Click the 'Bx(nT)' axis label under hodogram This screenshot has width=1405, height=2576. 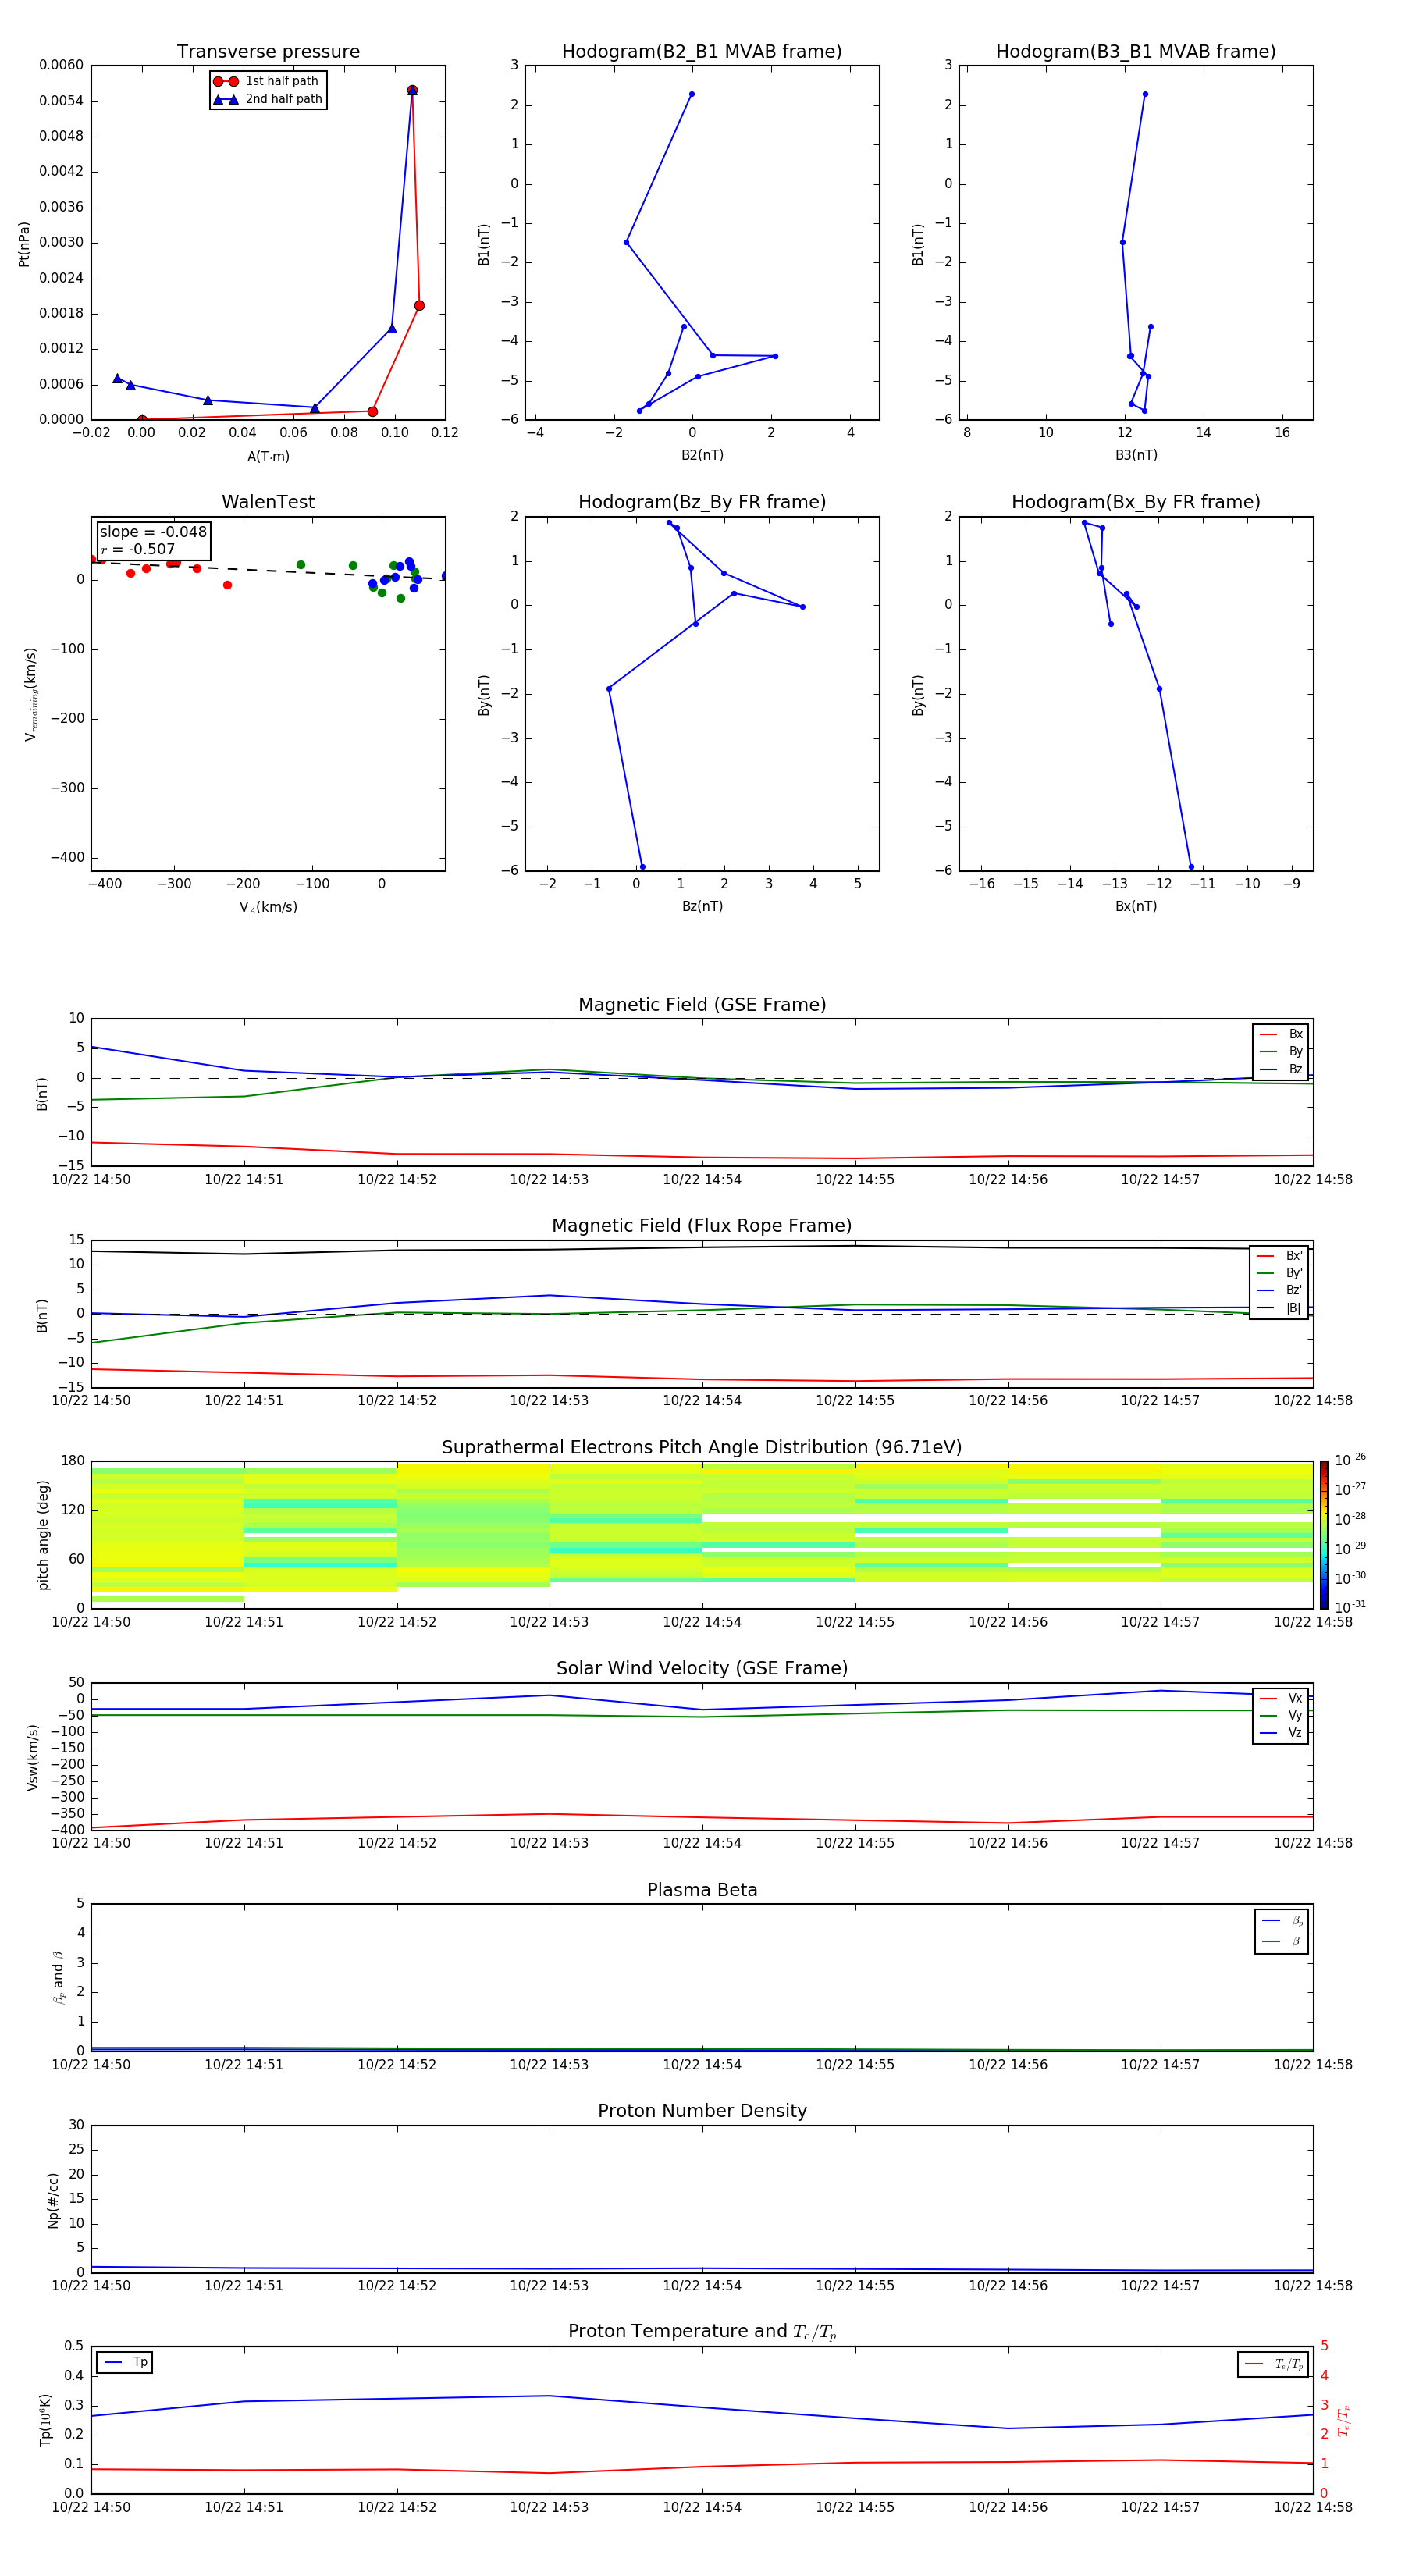[x=1136, y=906]
